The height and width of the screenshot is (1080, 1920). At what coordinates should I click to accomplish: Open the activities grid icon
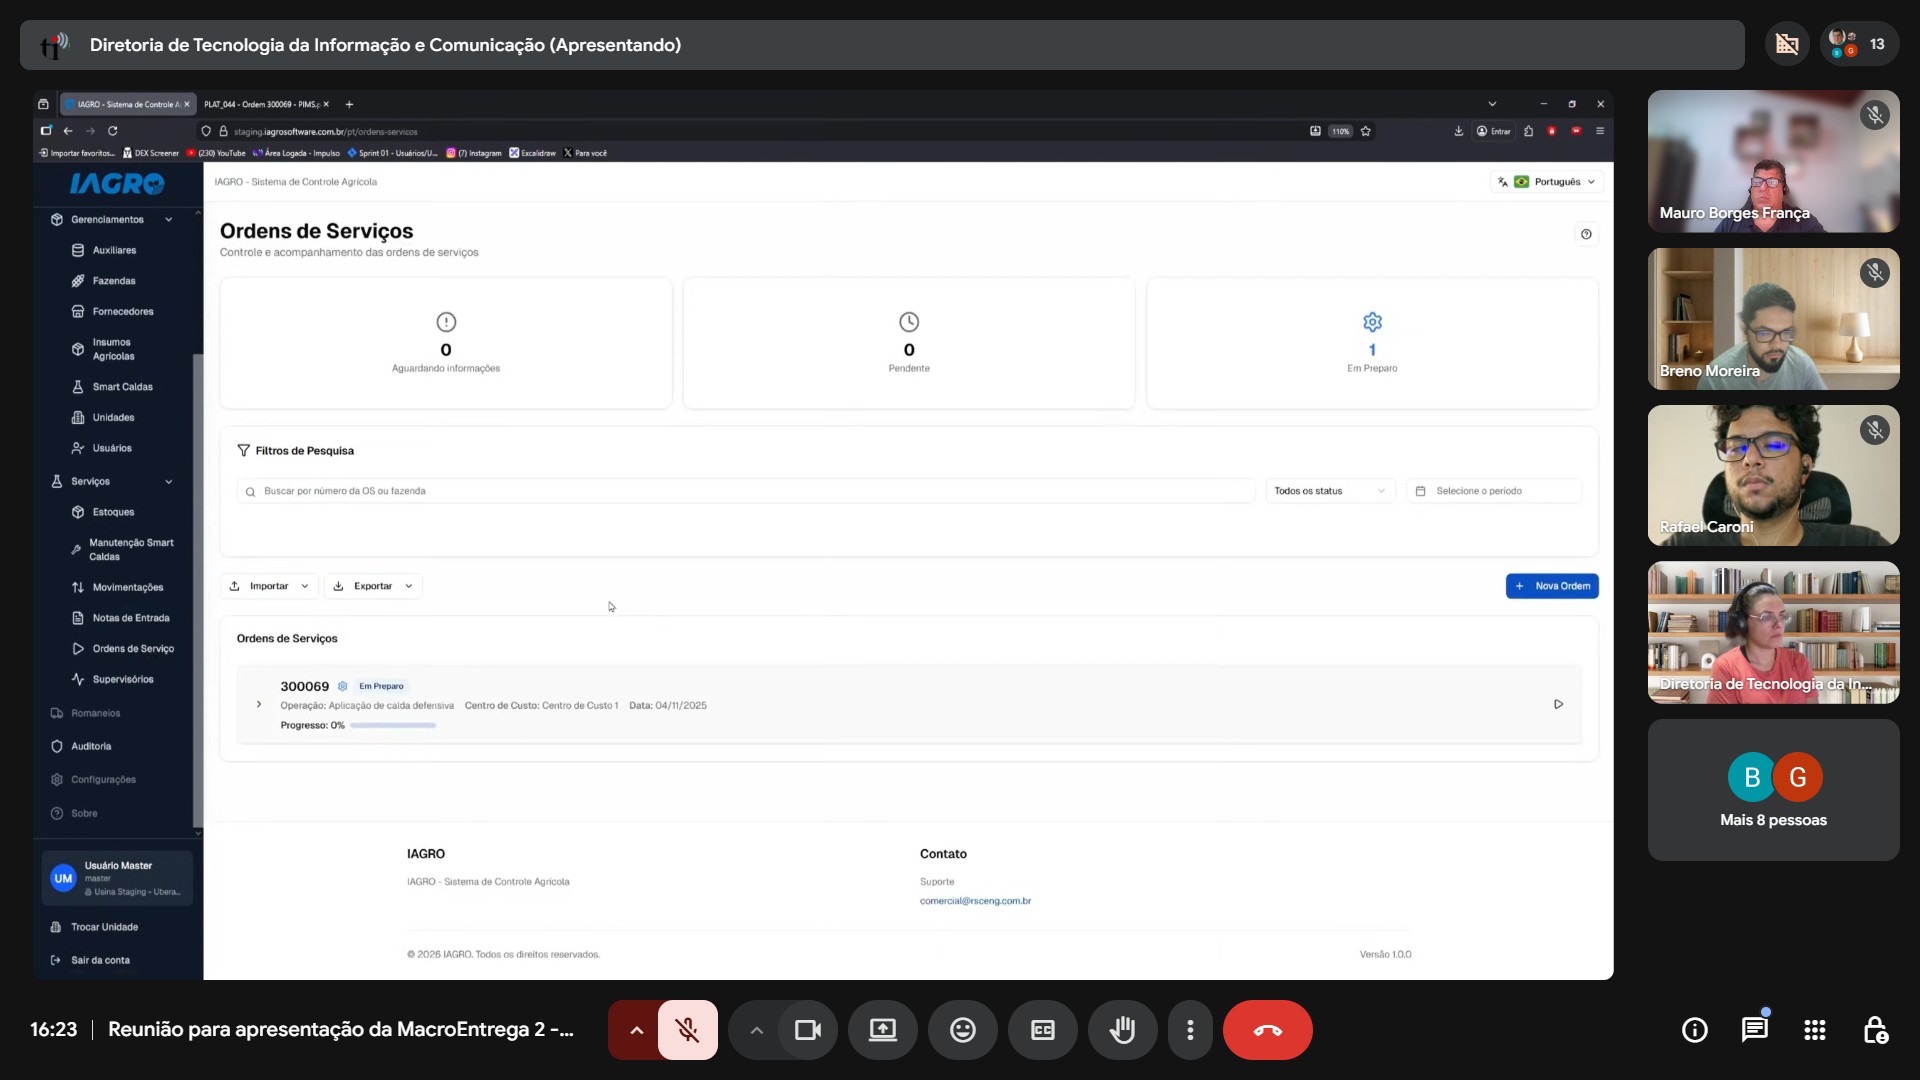tap(1815, 1029)
